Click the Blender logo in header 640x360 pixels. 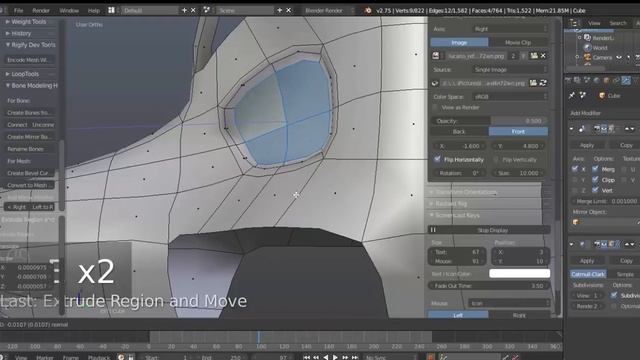tap(368, 10)
